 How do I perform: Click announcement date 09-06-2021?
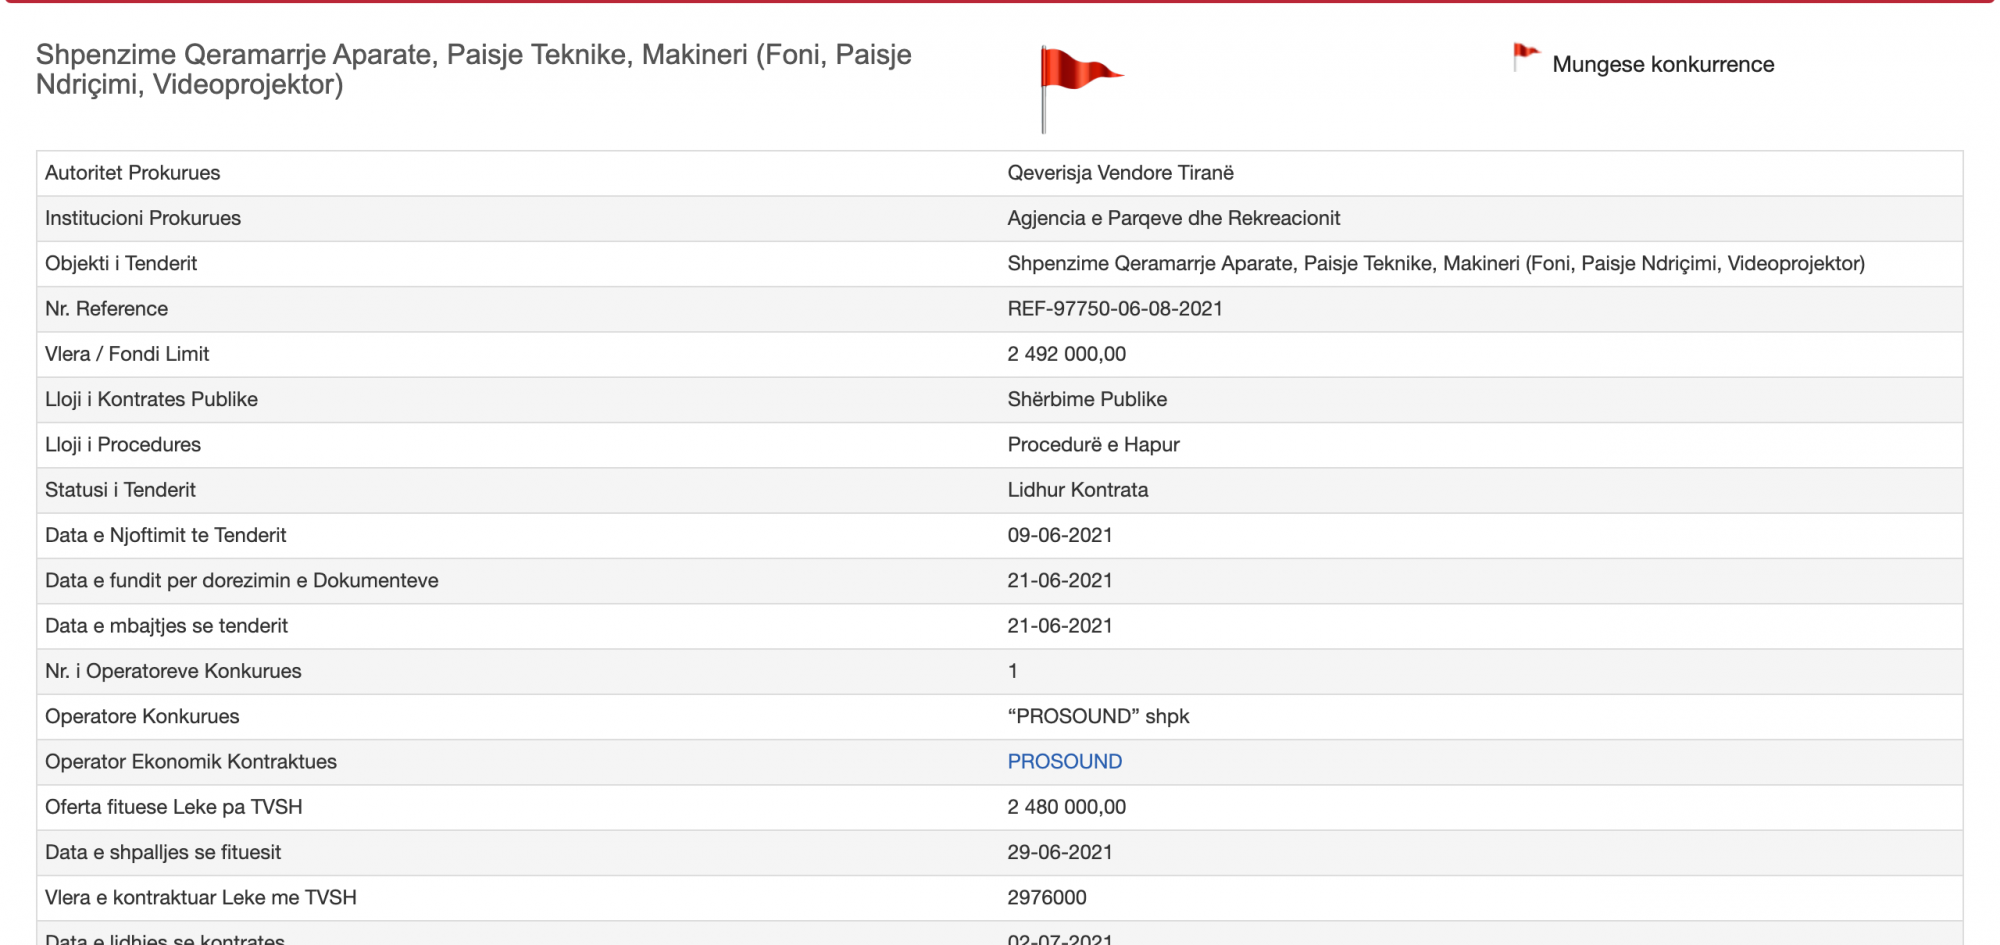click(x=1060, y=535)
